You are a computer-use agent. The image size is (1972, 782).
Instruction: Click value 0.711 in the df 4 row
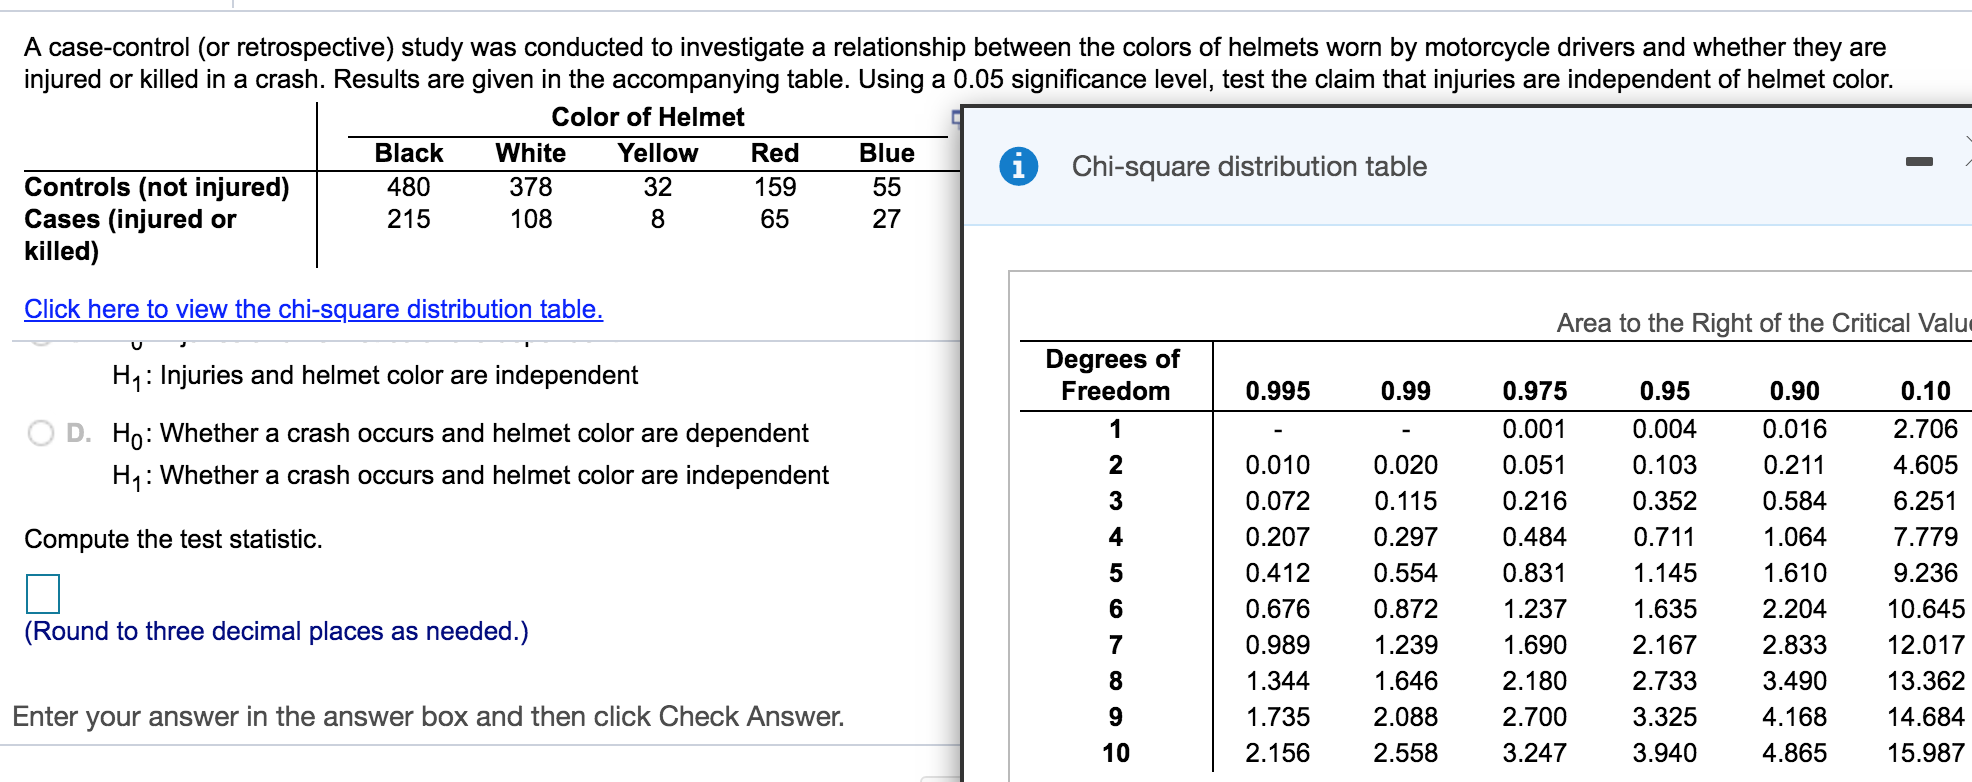1664,537
